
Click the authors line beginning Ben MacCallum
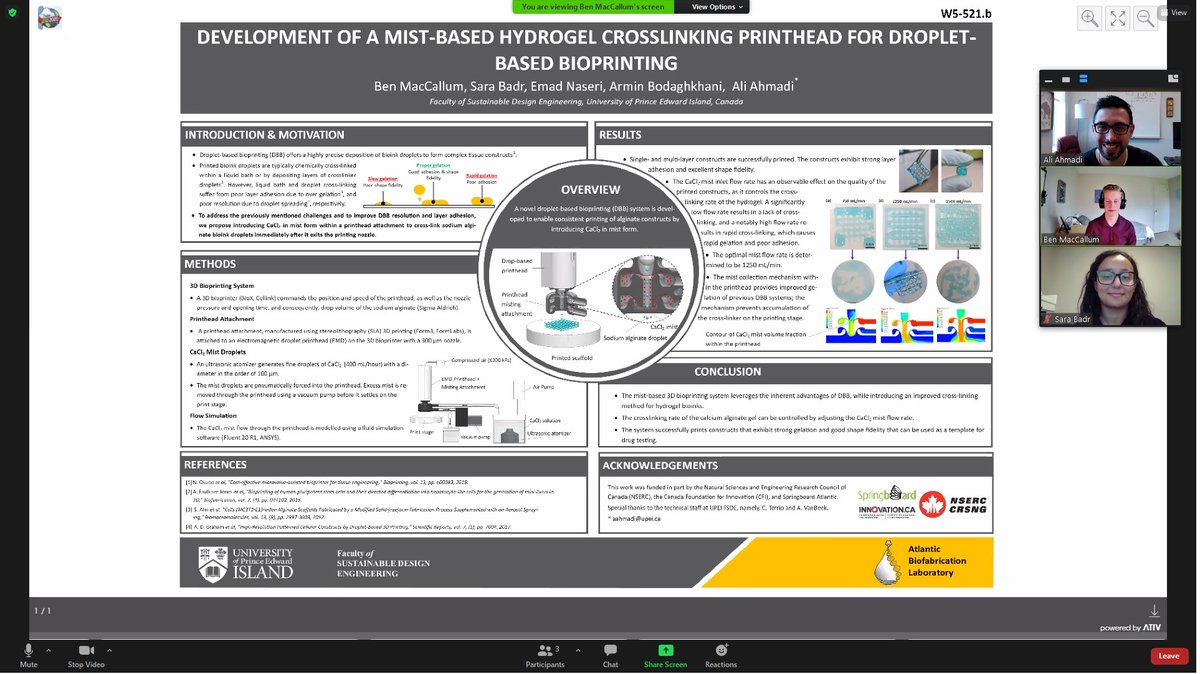click(586, 86)
